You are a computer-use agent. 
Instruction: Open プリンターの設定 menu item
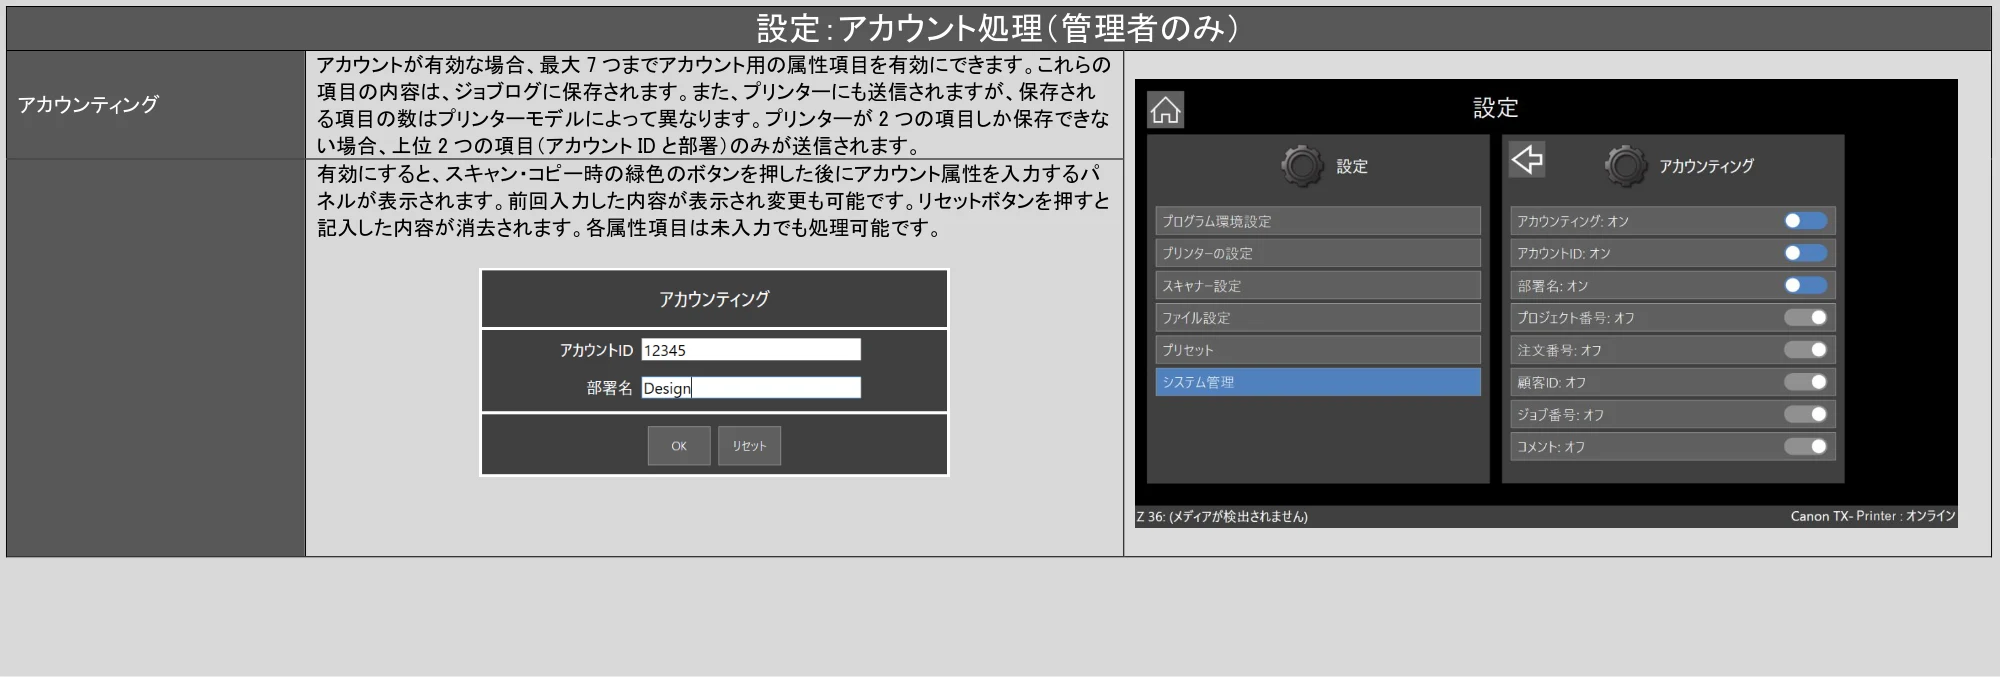tap(1318, 253)
